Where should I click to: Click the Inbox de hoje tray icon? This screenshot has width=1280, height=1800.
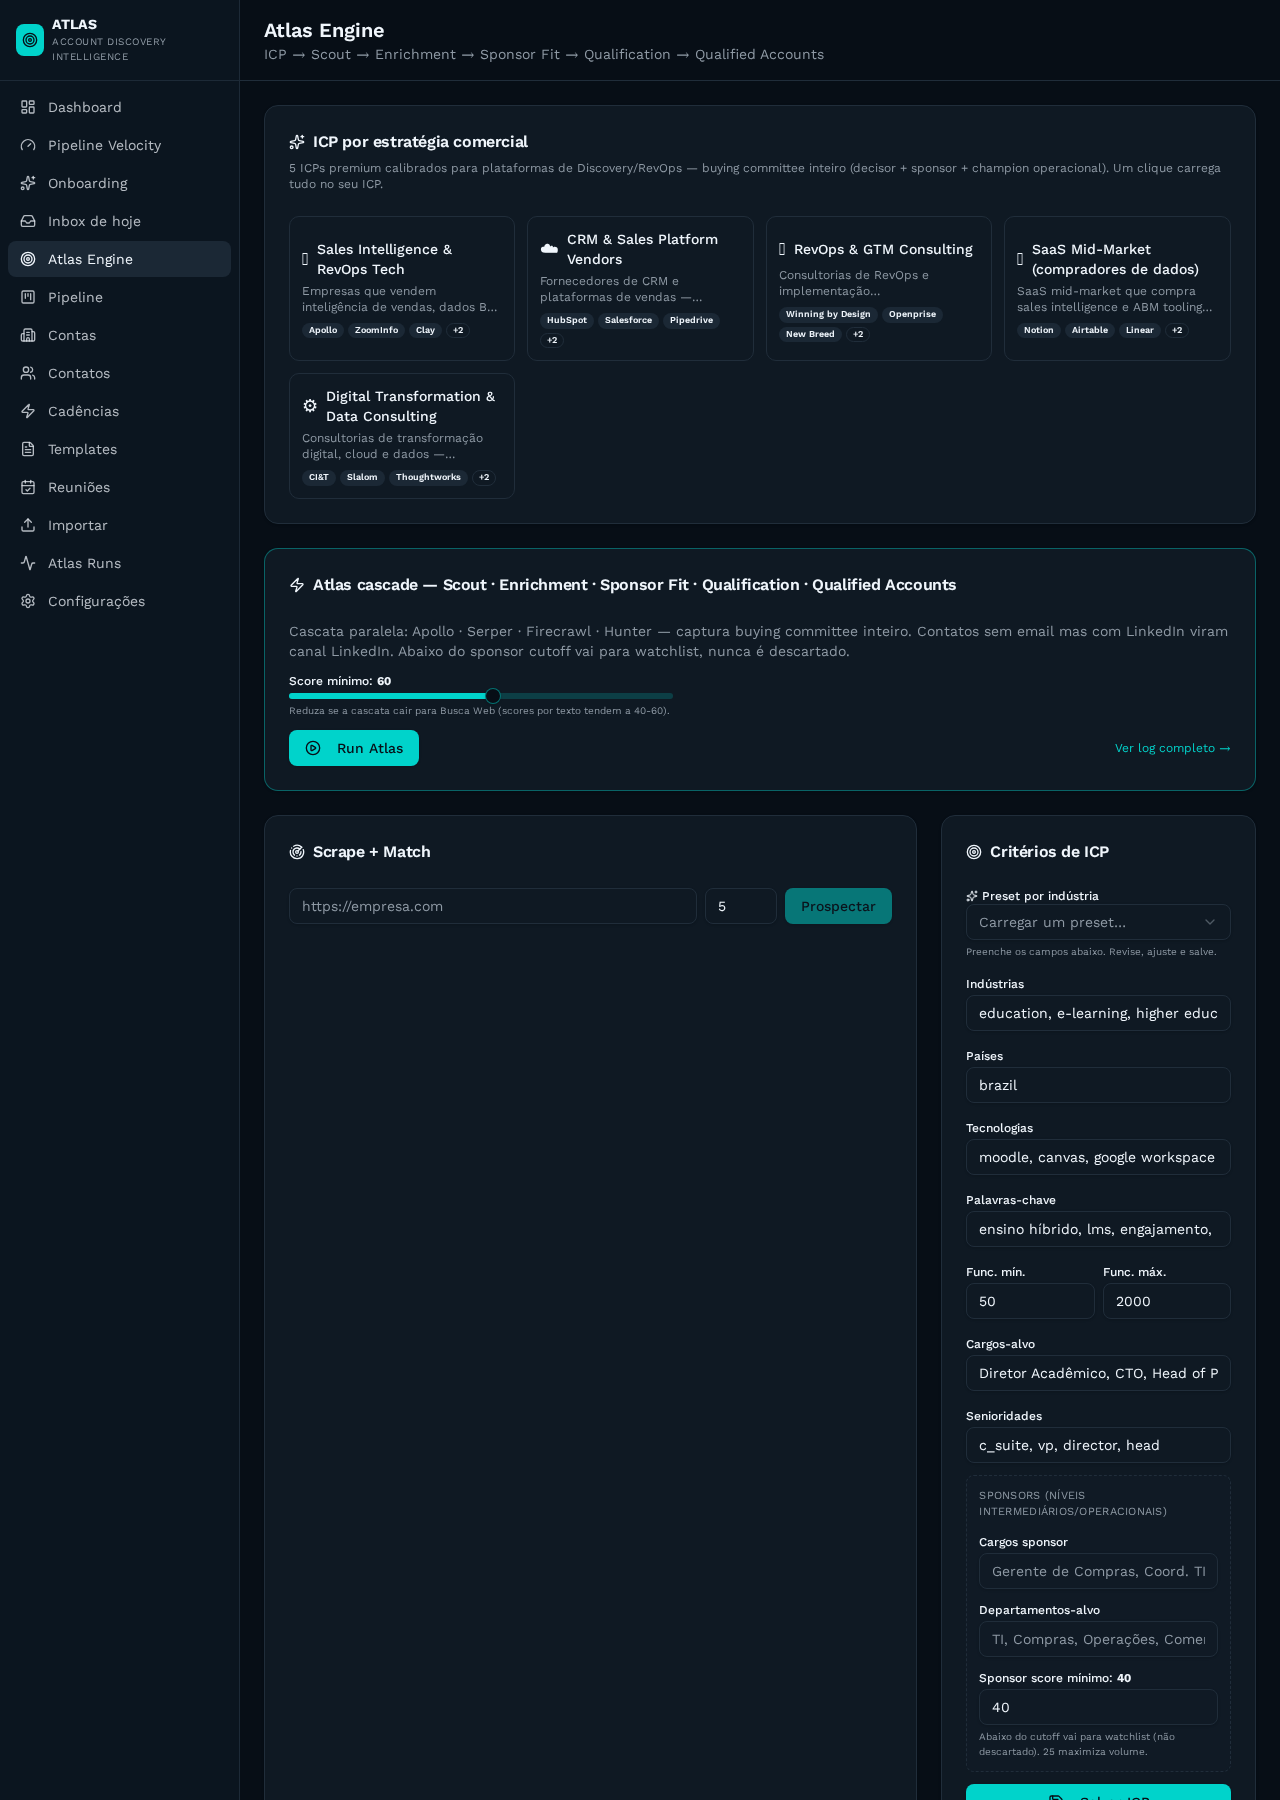[28, 221]
